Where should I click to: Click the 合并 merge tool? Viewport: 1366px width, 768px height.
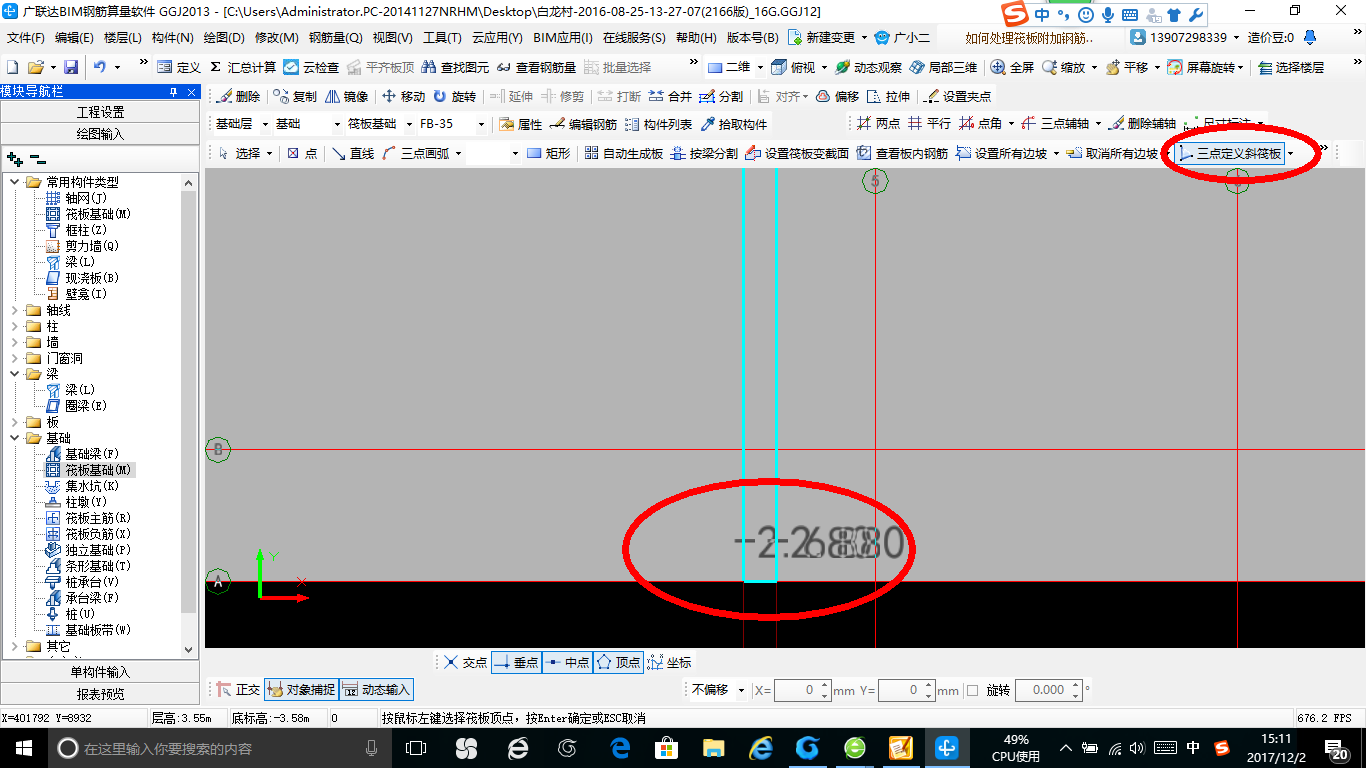click(670, 96)
